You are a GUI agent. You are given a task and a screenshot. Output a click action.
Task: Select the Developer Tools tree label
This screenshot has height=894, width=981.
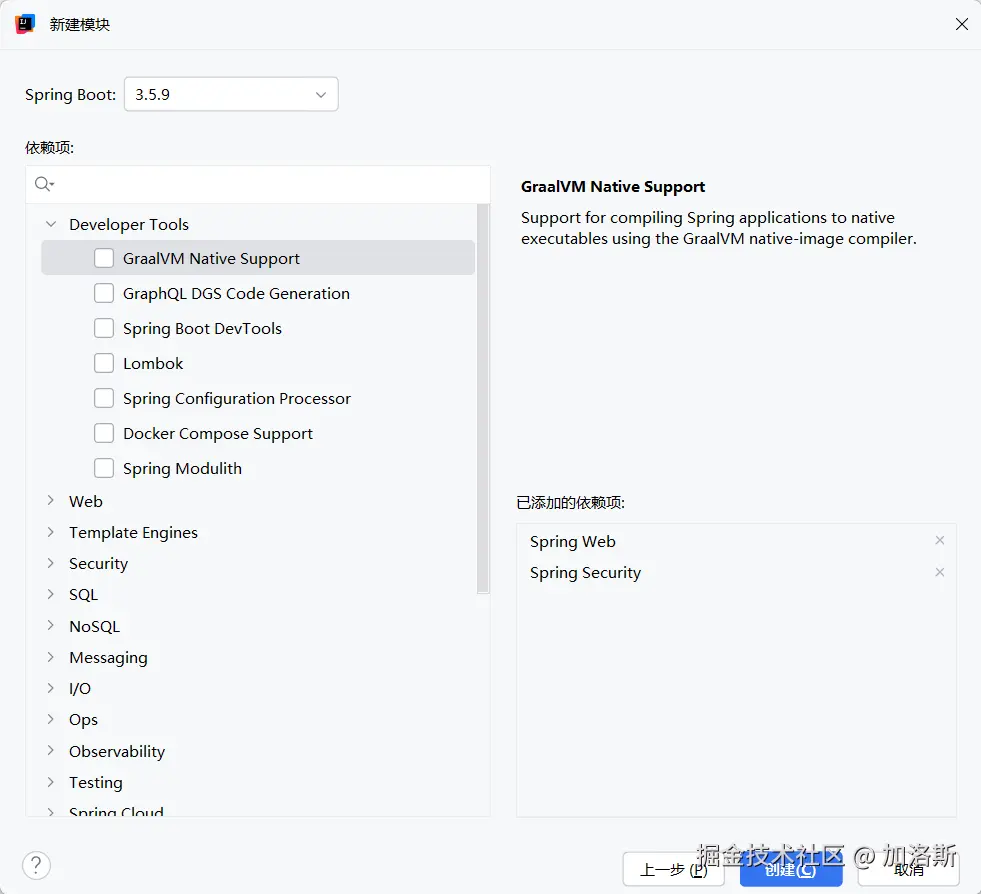[x=129, y=224]
